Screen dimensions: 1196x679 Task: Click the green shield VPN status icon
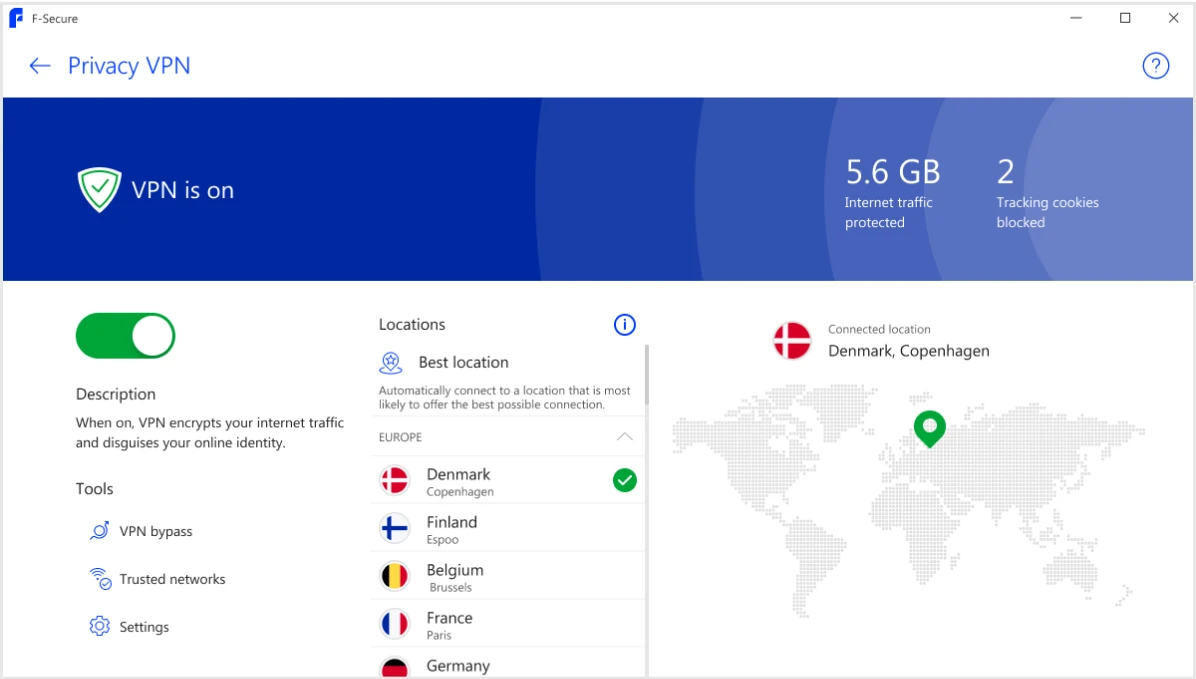[x=99, y=190]
